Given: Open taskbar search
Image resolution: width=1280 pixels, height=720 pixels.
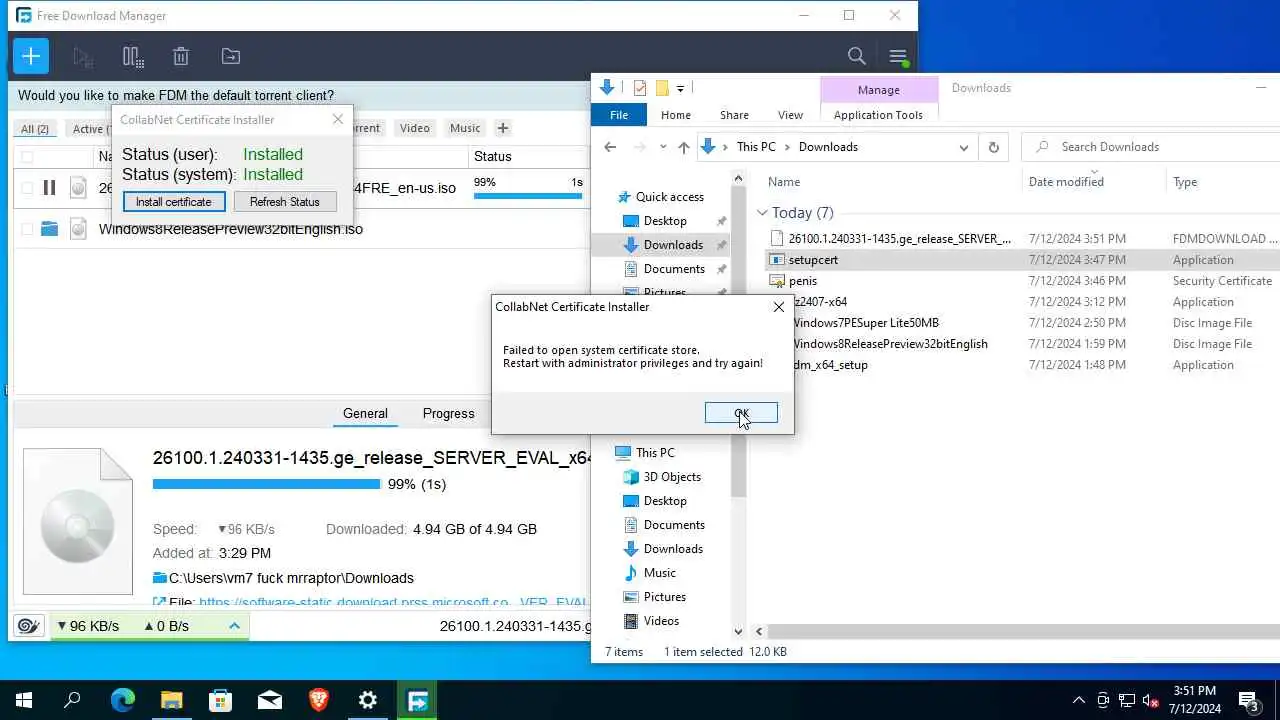Looking at the screenshot, I should (x=72, y=700).
